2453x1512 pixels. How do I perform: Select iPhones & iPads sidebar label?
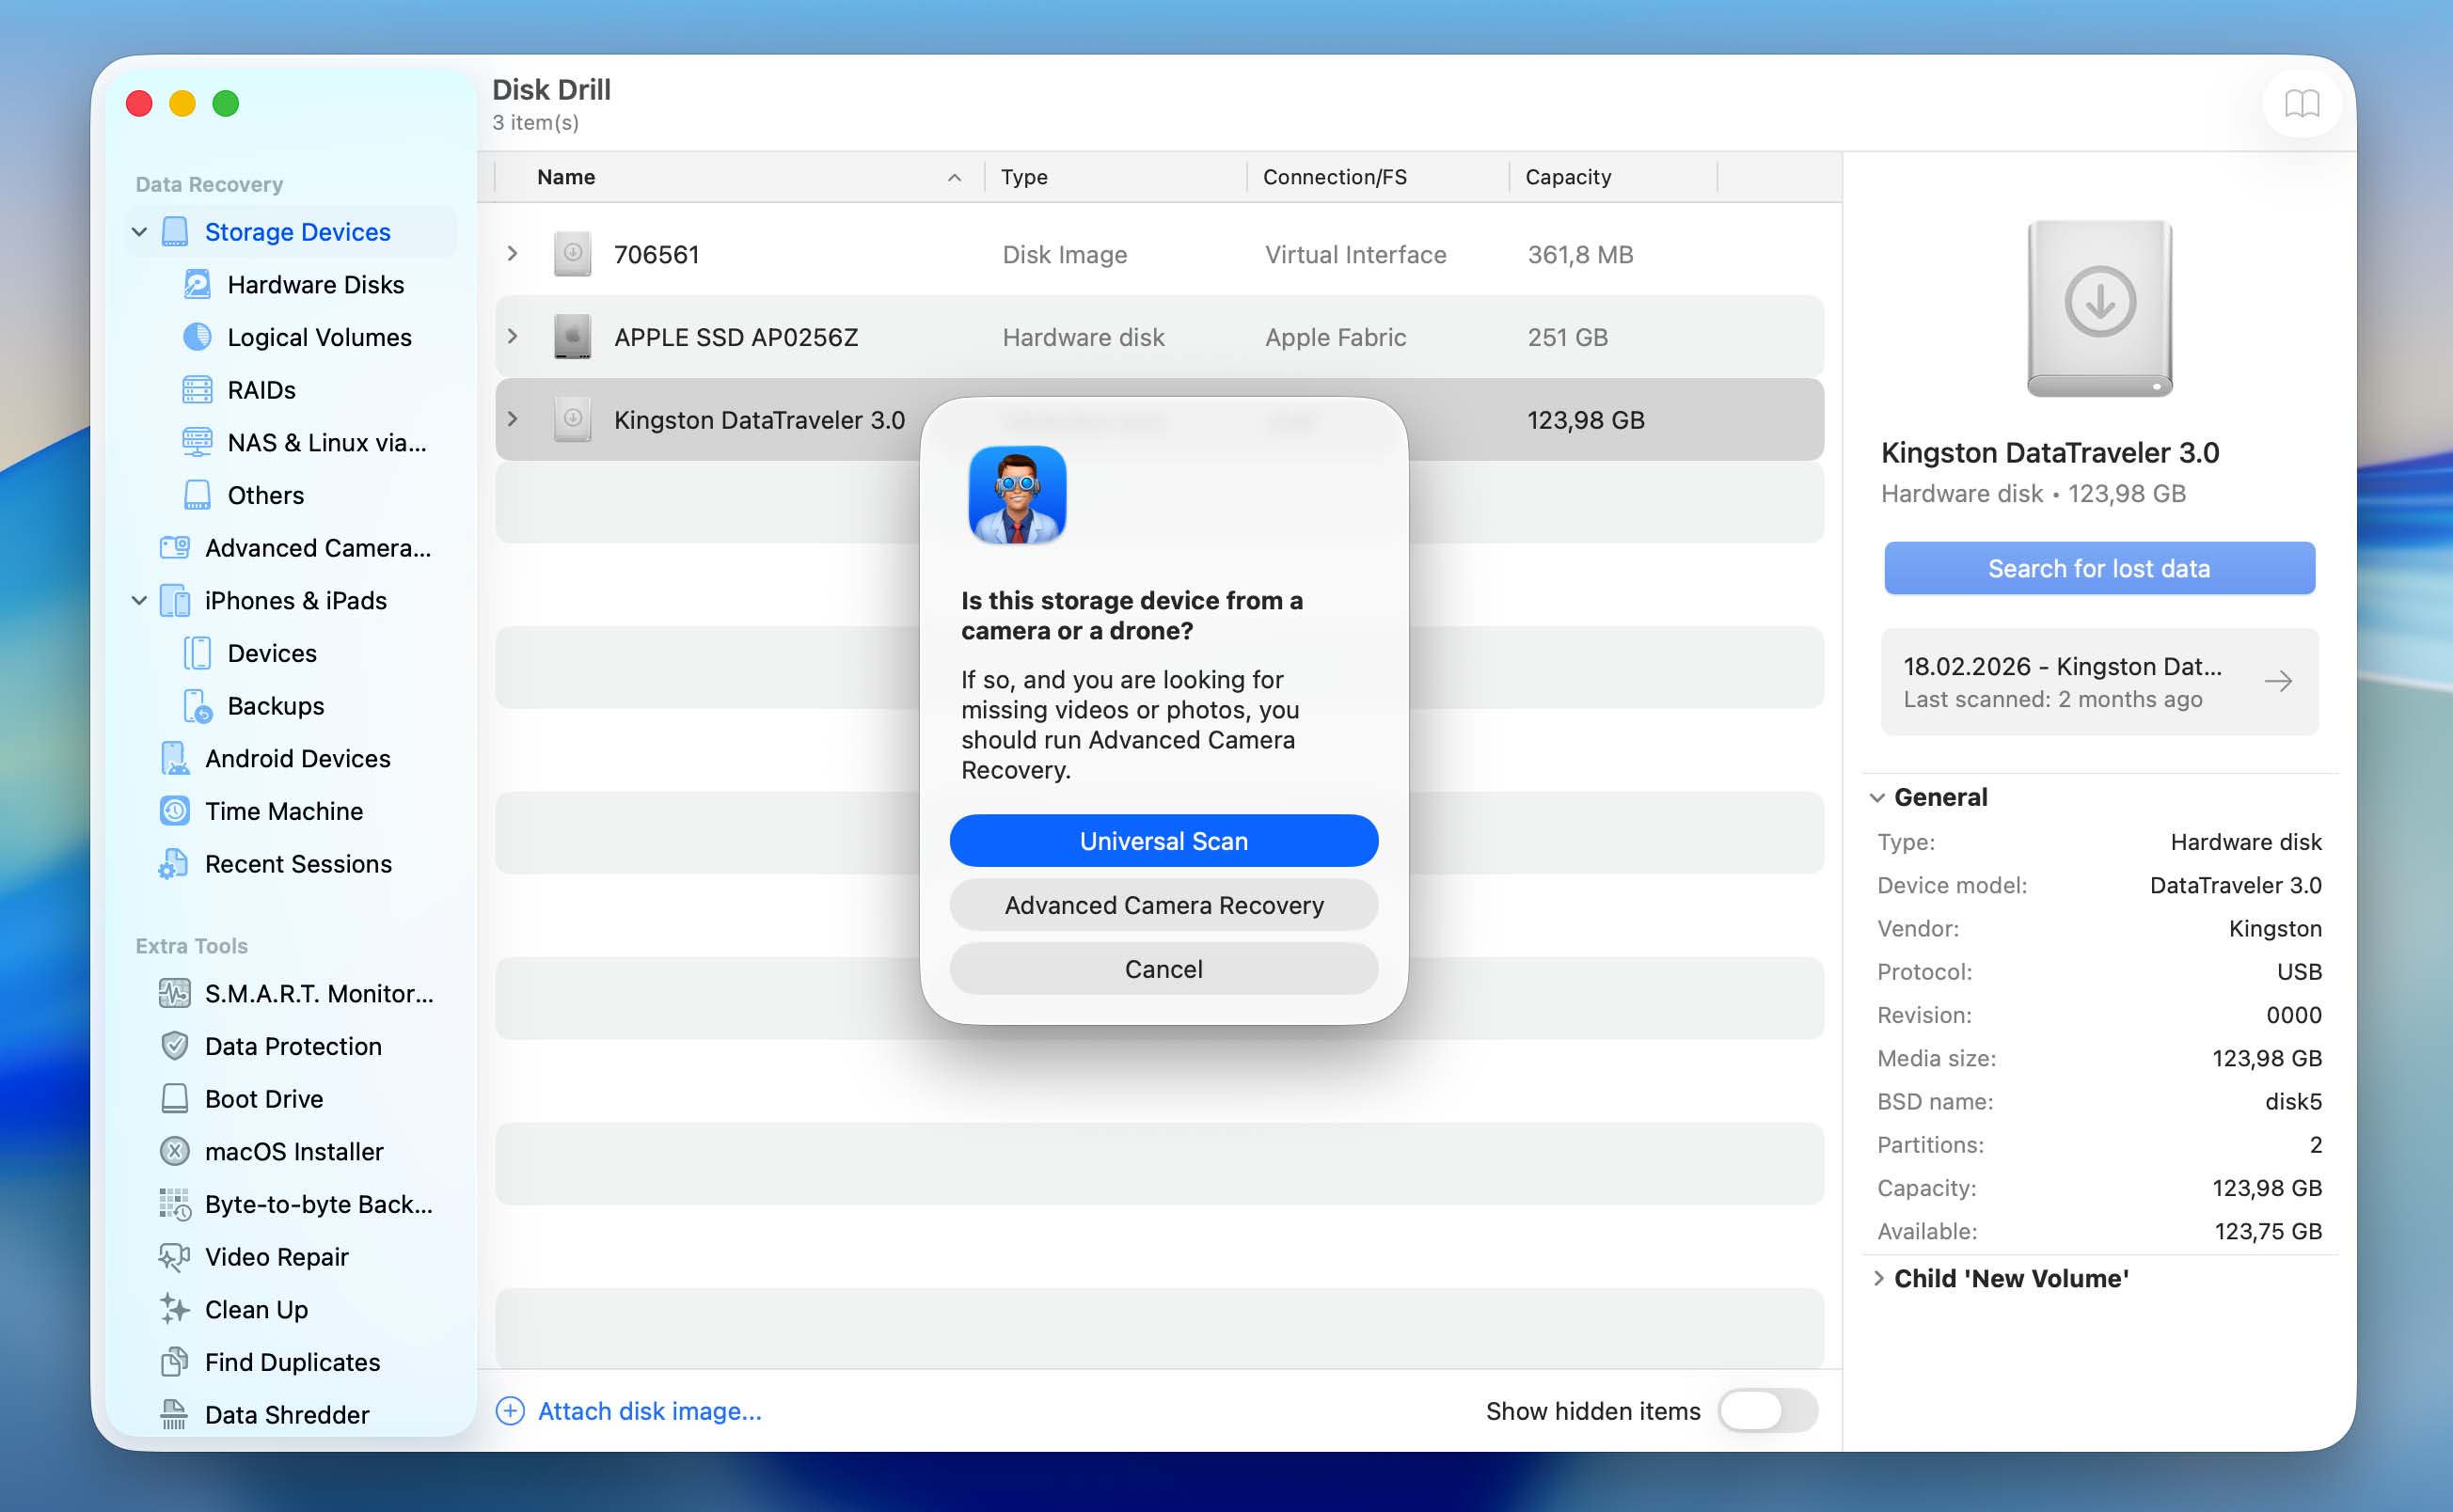coord(296,601)
